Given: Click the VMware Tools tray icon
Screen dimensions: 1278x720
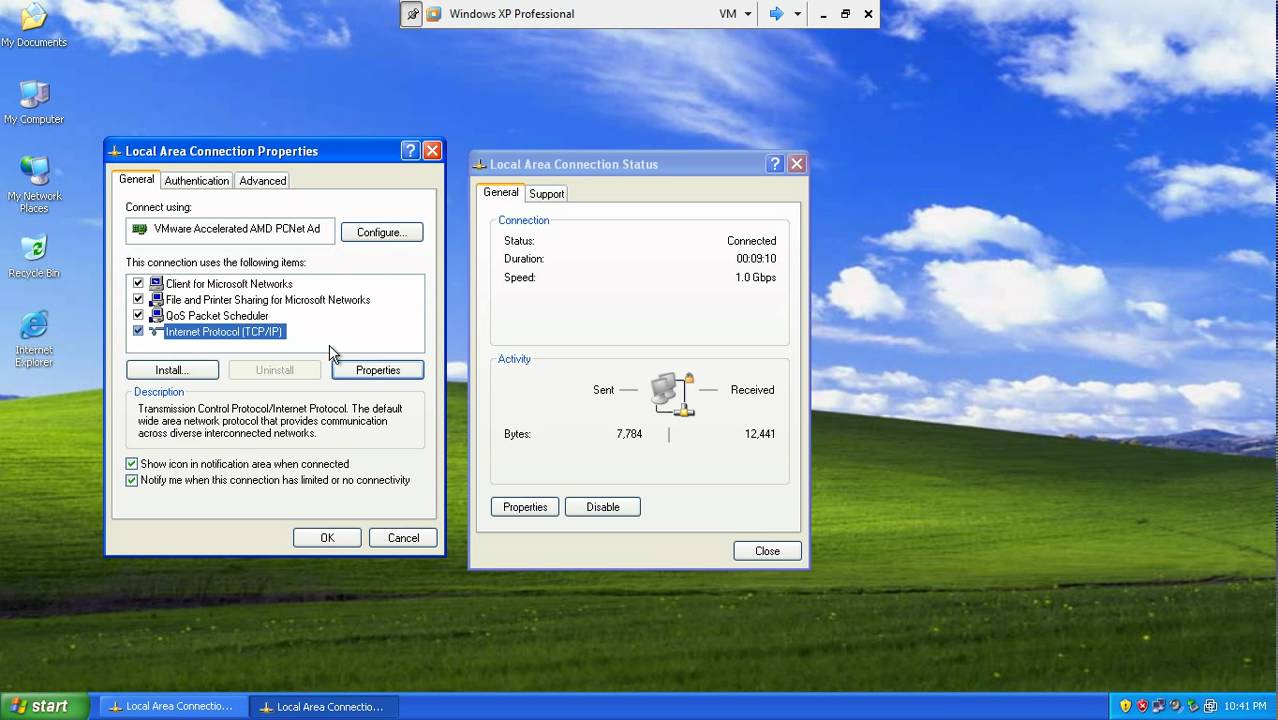Looking at the screenshot, I should click(1210, 706).
